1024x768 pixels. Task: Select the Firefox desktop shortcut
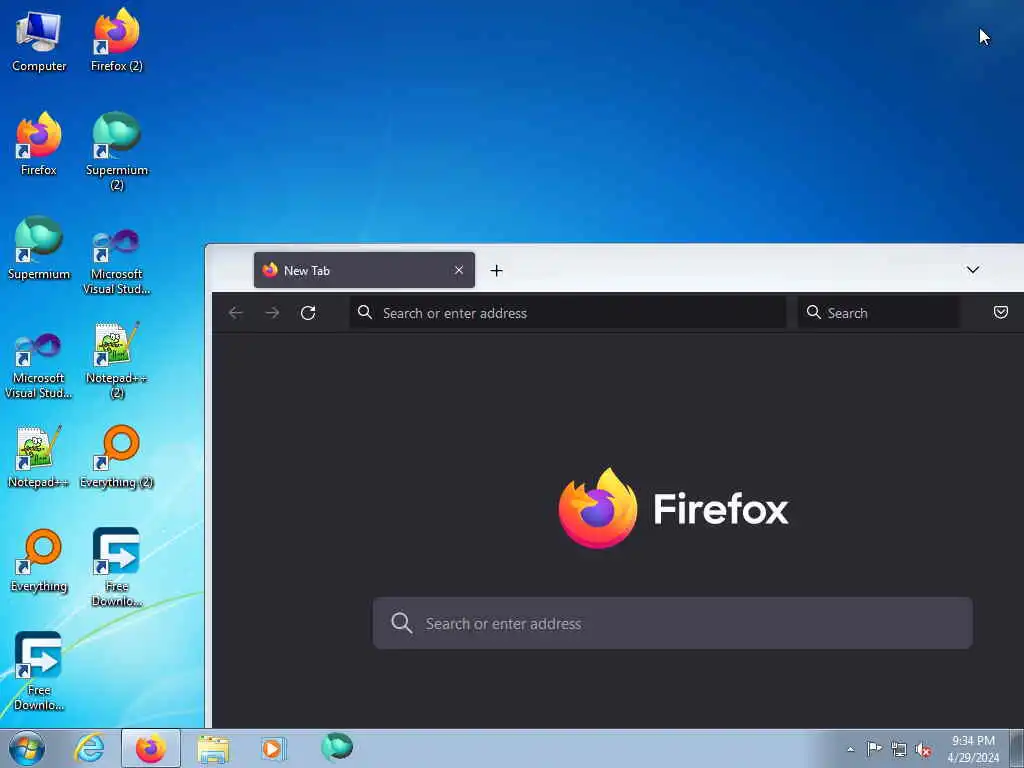[x=39, y=145]
